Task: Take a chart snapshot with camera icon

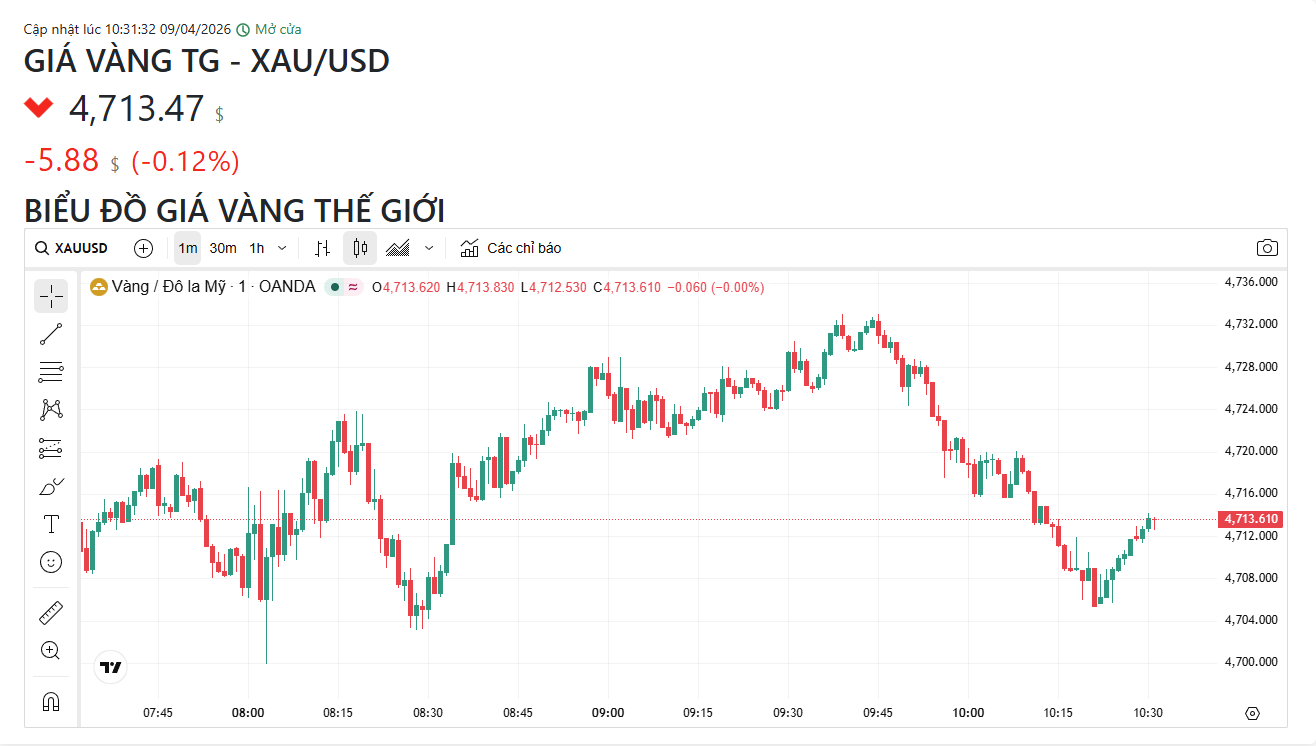Action: [x=1267, y=248]
